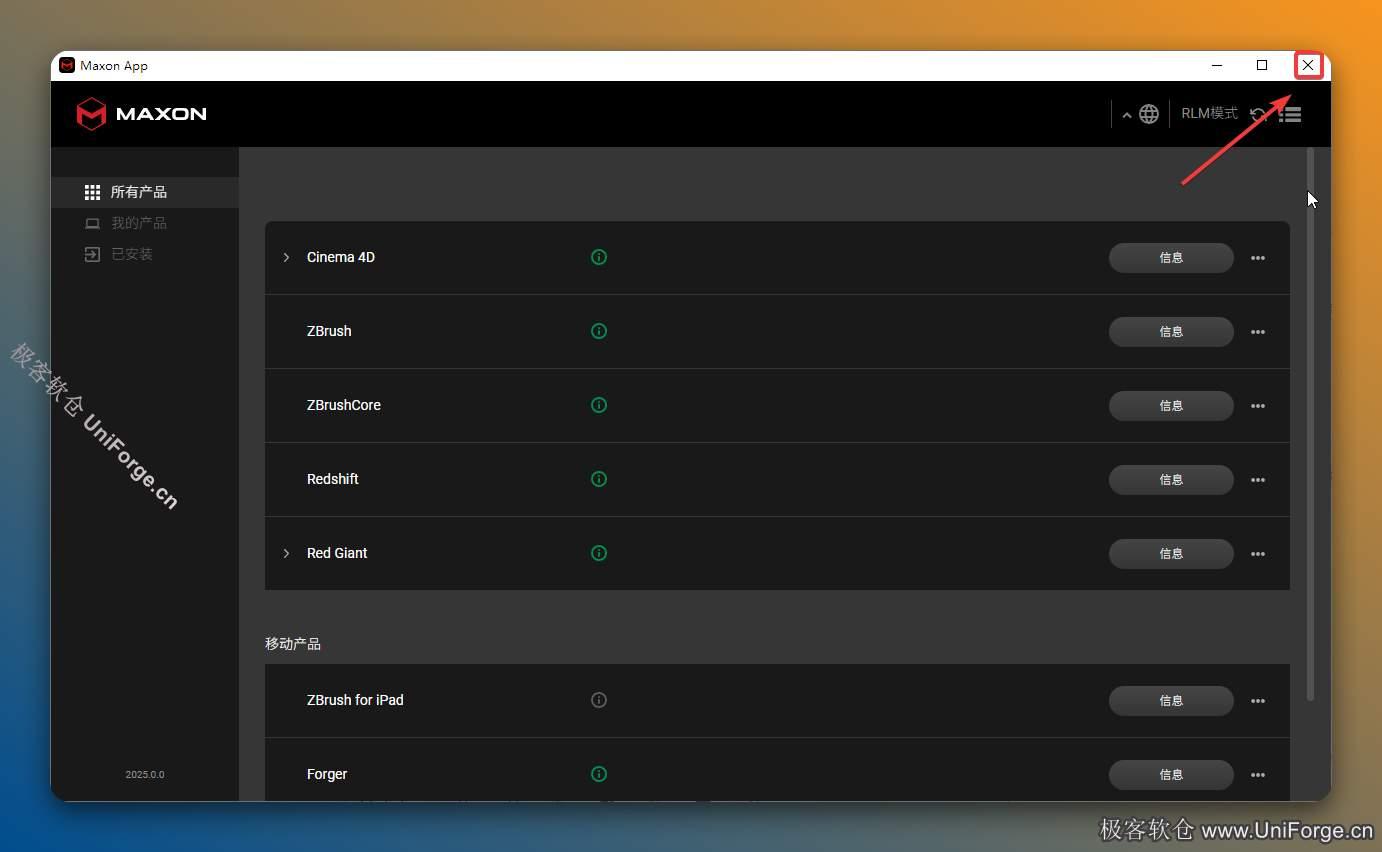The width and height of the screenshot is (1382, 852).
Task: Open the three-dot menu for ZBrush for iPad
Action: coord(1258,701)
